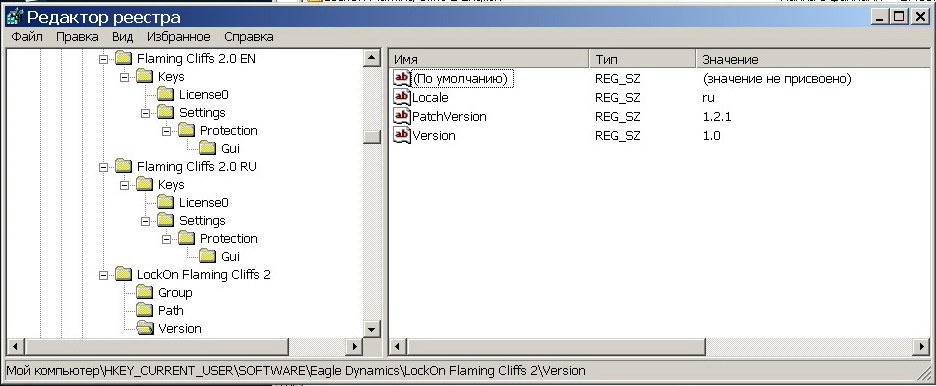Click License0 folder icon under Flaming Cliffs 2.0 RU
The width and height of the screenshot is (936, 386).
165,202
